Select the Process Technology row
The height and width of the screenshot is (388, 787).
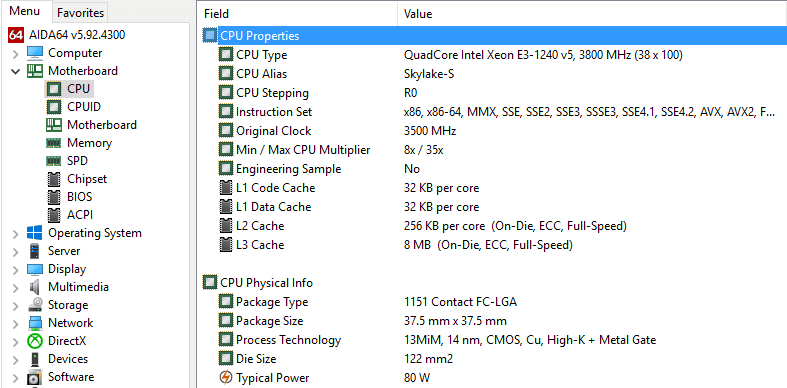point(494,340)
